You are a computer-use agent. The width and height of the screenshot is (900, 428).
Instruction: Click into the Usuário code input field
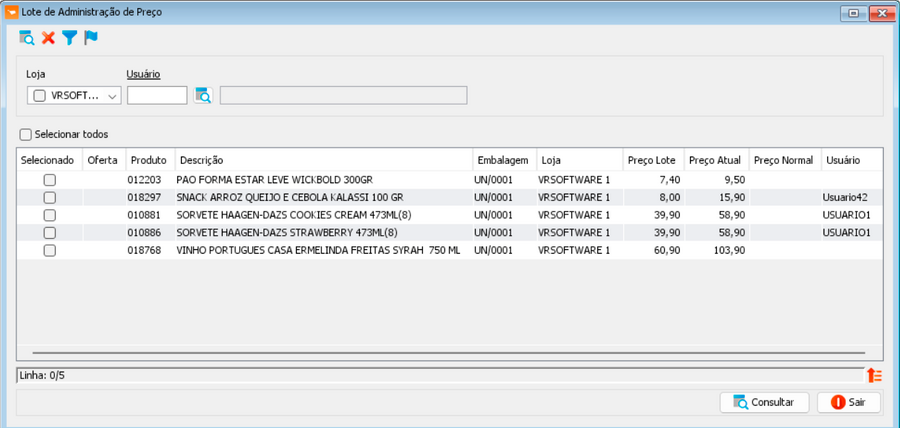click(x=157, y=95)
